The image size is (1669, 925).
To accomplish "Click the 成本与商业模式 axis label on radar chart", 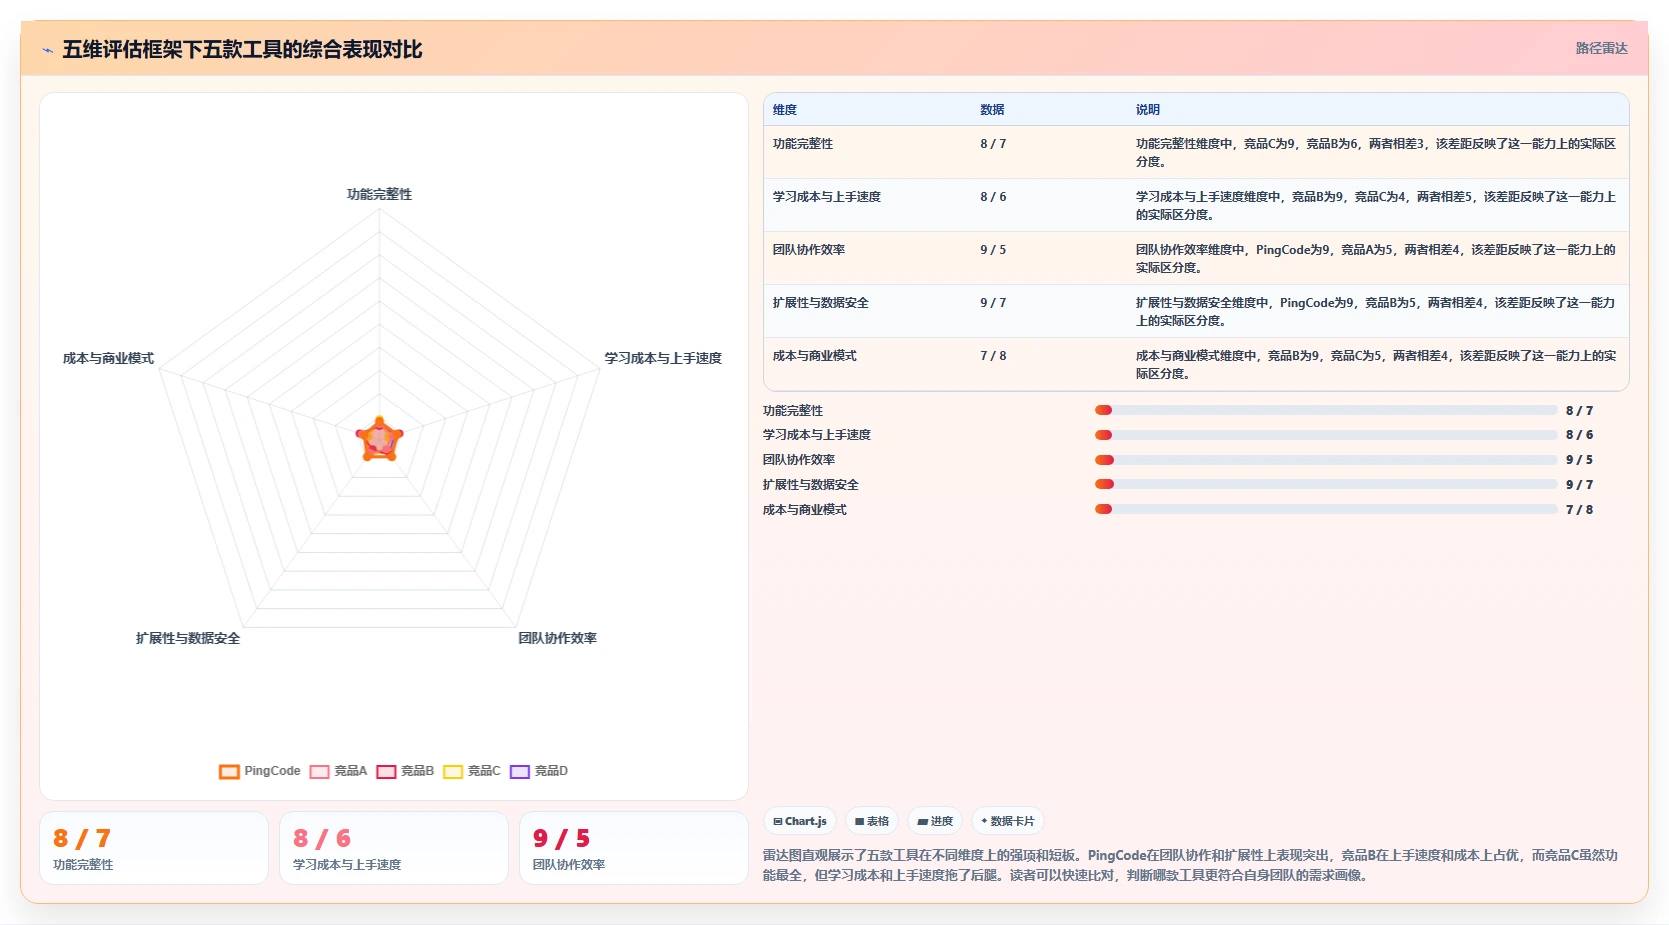I will point(108,358).
